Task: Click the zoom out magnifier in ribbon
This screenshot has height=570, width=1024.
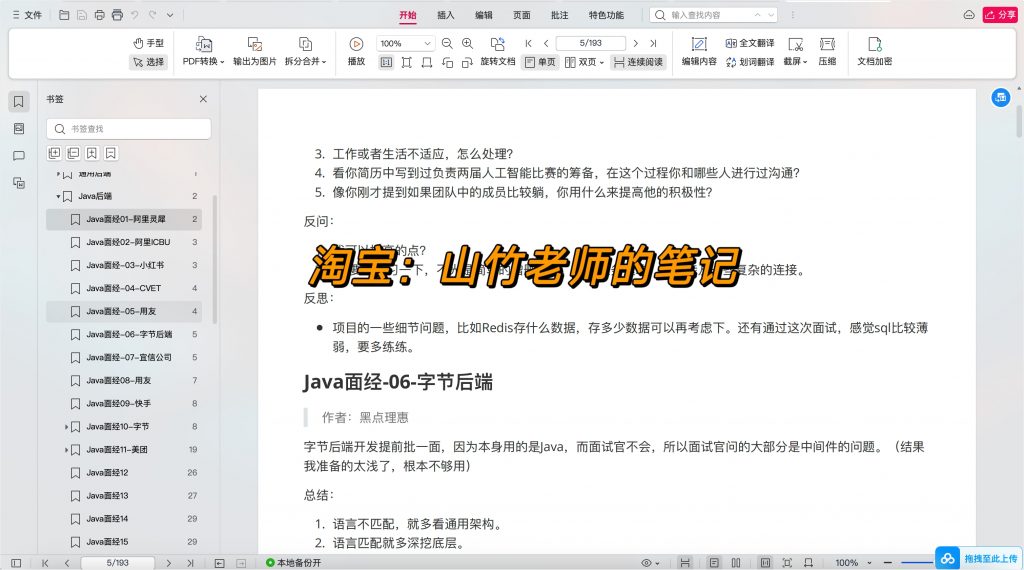Action: tap(447, 43)
